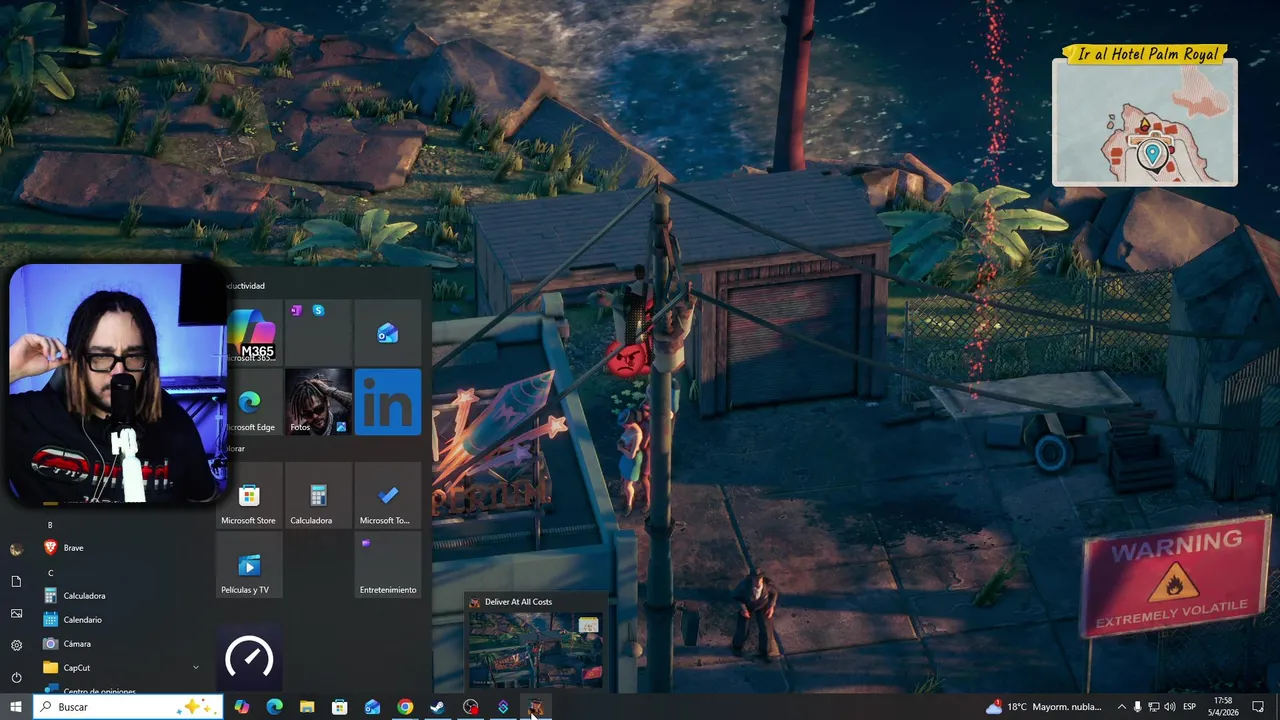Open the user account icon in Start sidebar
This screenshot has height=720, width=1280.
pyautogui.click(x=16, y=549)
